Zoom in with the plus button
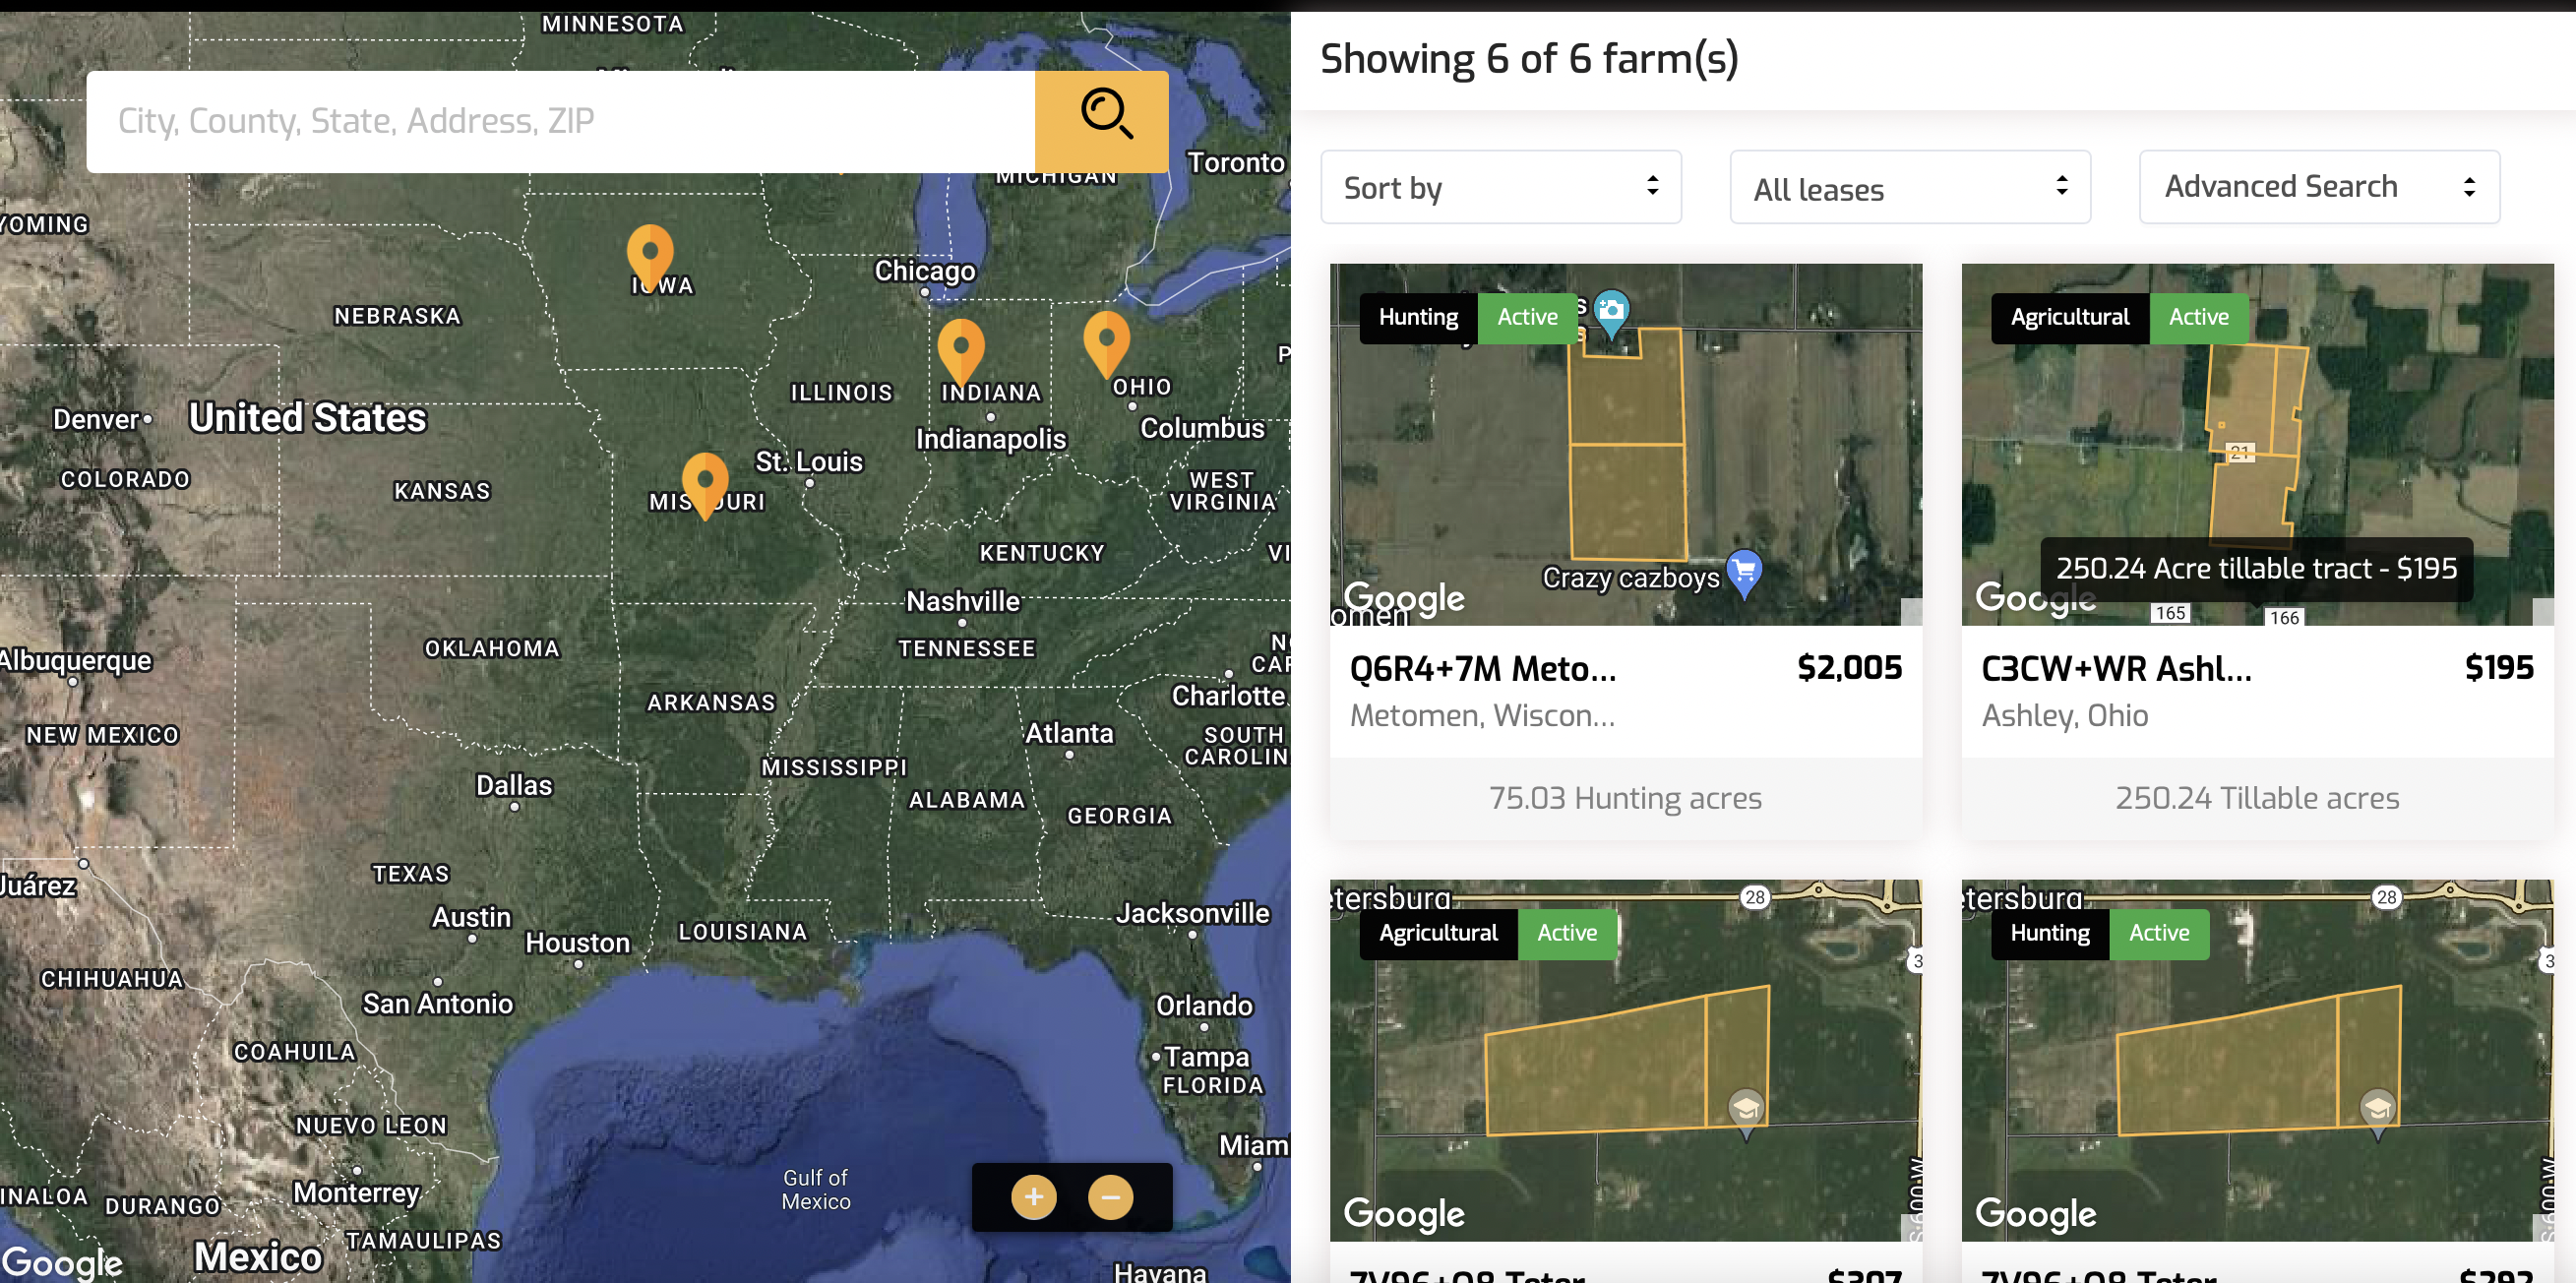Viewport: 2576px width, 1283px height. pos(1033,1197)
